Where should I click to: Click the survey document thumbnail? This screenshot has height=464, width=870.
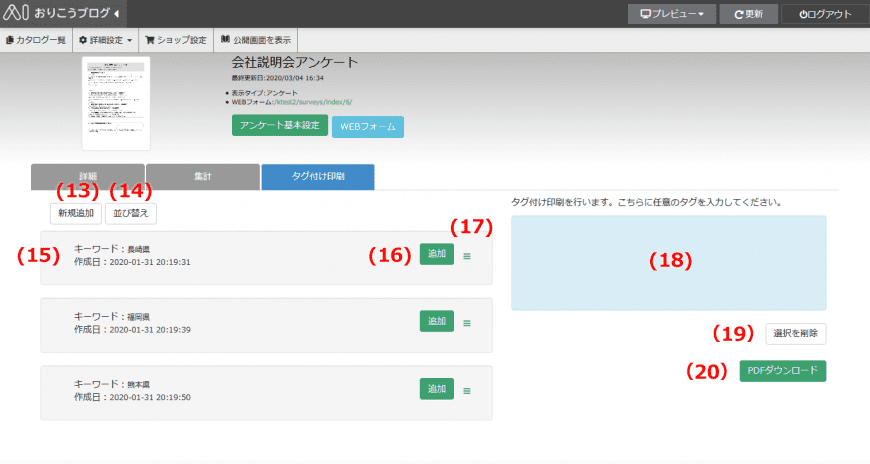[116, 103]
